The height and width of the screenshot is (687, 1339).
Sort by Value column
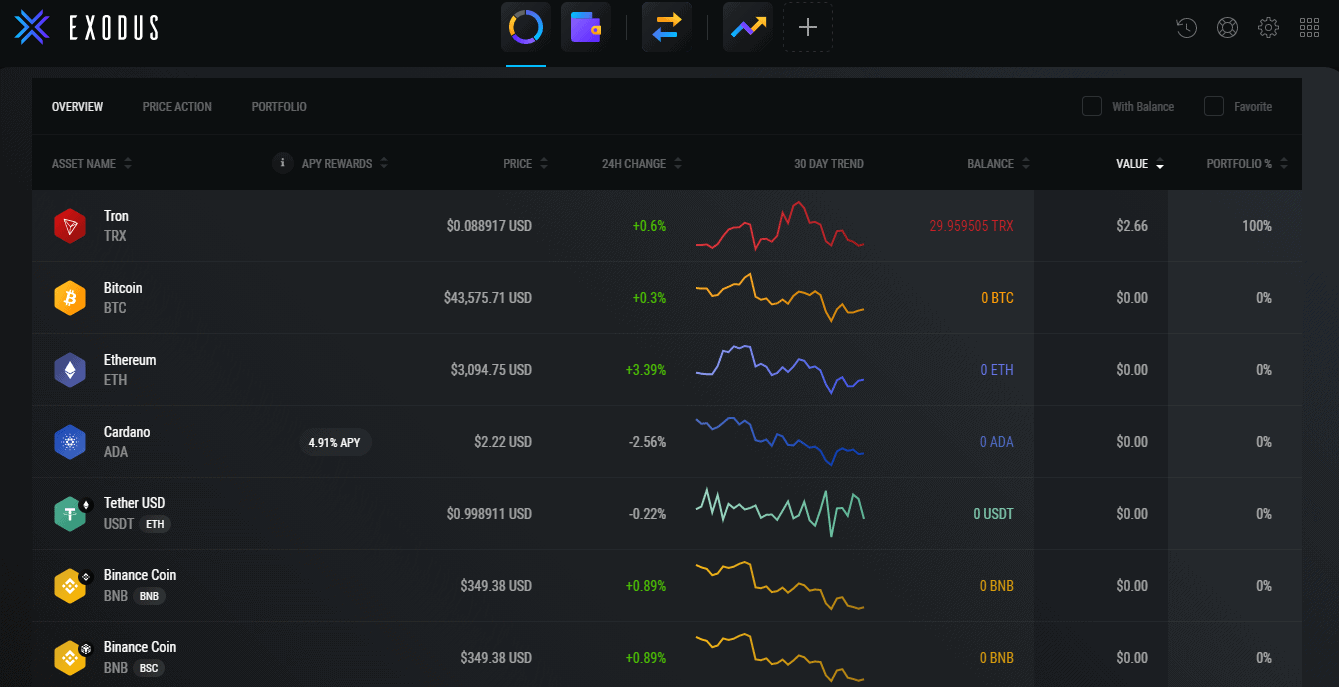[x=1140, y=164]
